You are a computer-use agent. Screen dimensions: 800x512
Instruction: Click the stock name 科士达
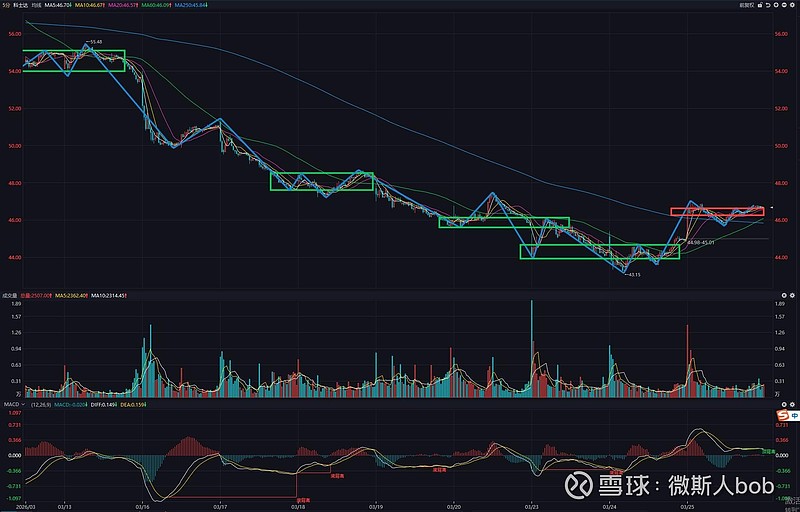tap(20, 5)
